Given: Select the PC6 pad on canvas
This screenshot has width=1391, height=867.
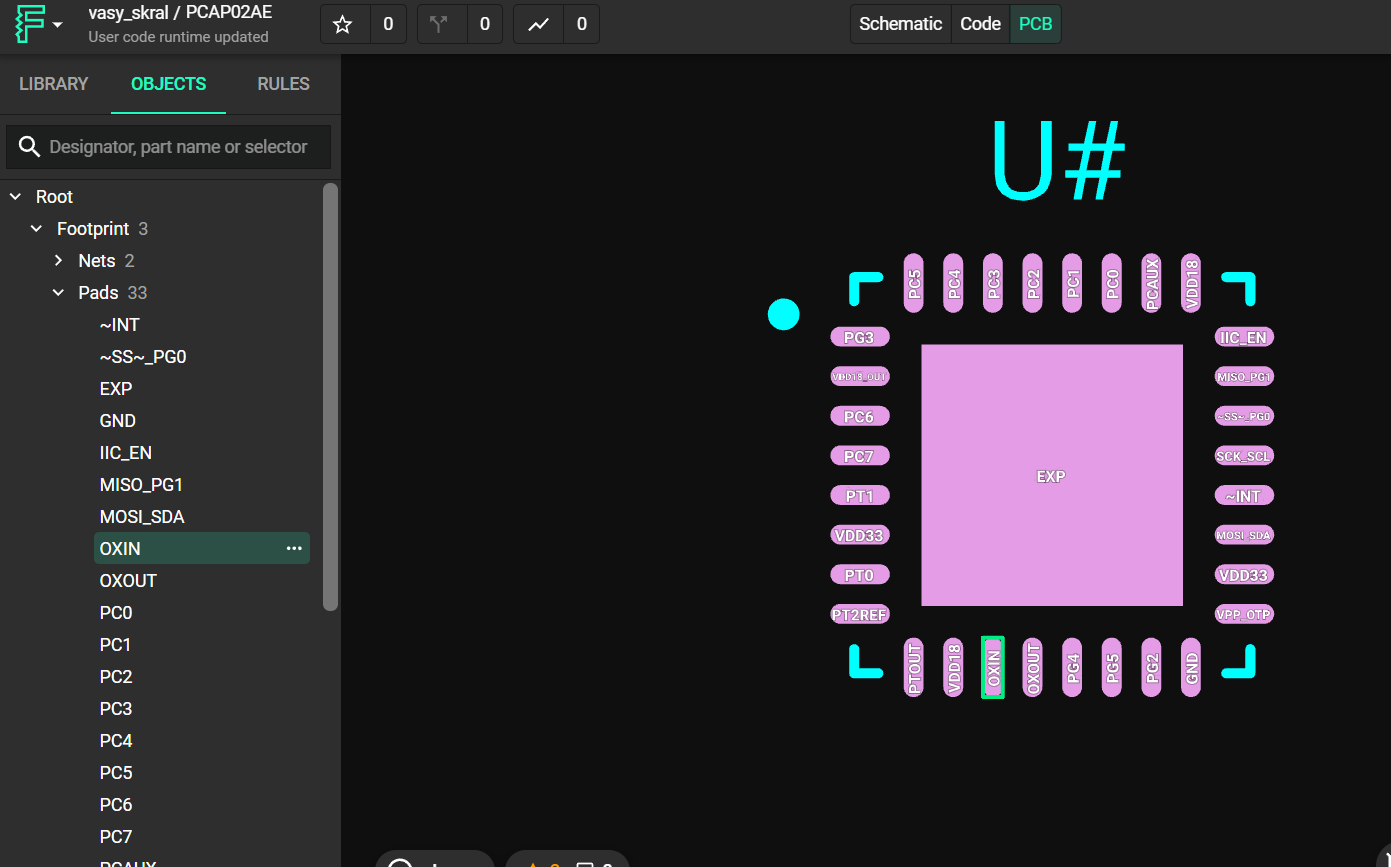Looking at the screenshot, I should pos(860,416).
